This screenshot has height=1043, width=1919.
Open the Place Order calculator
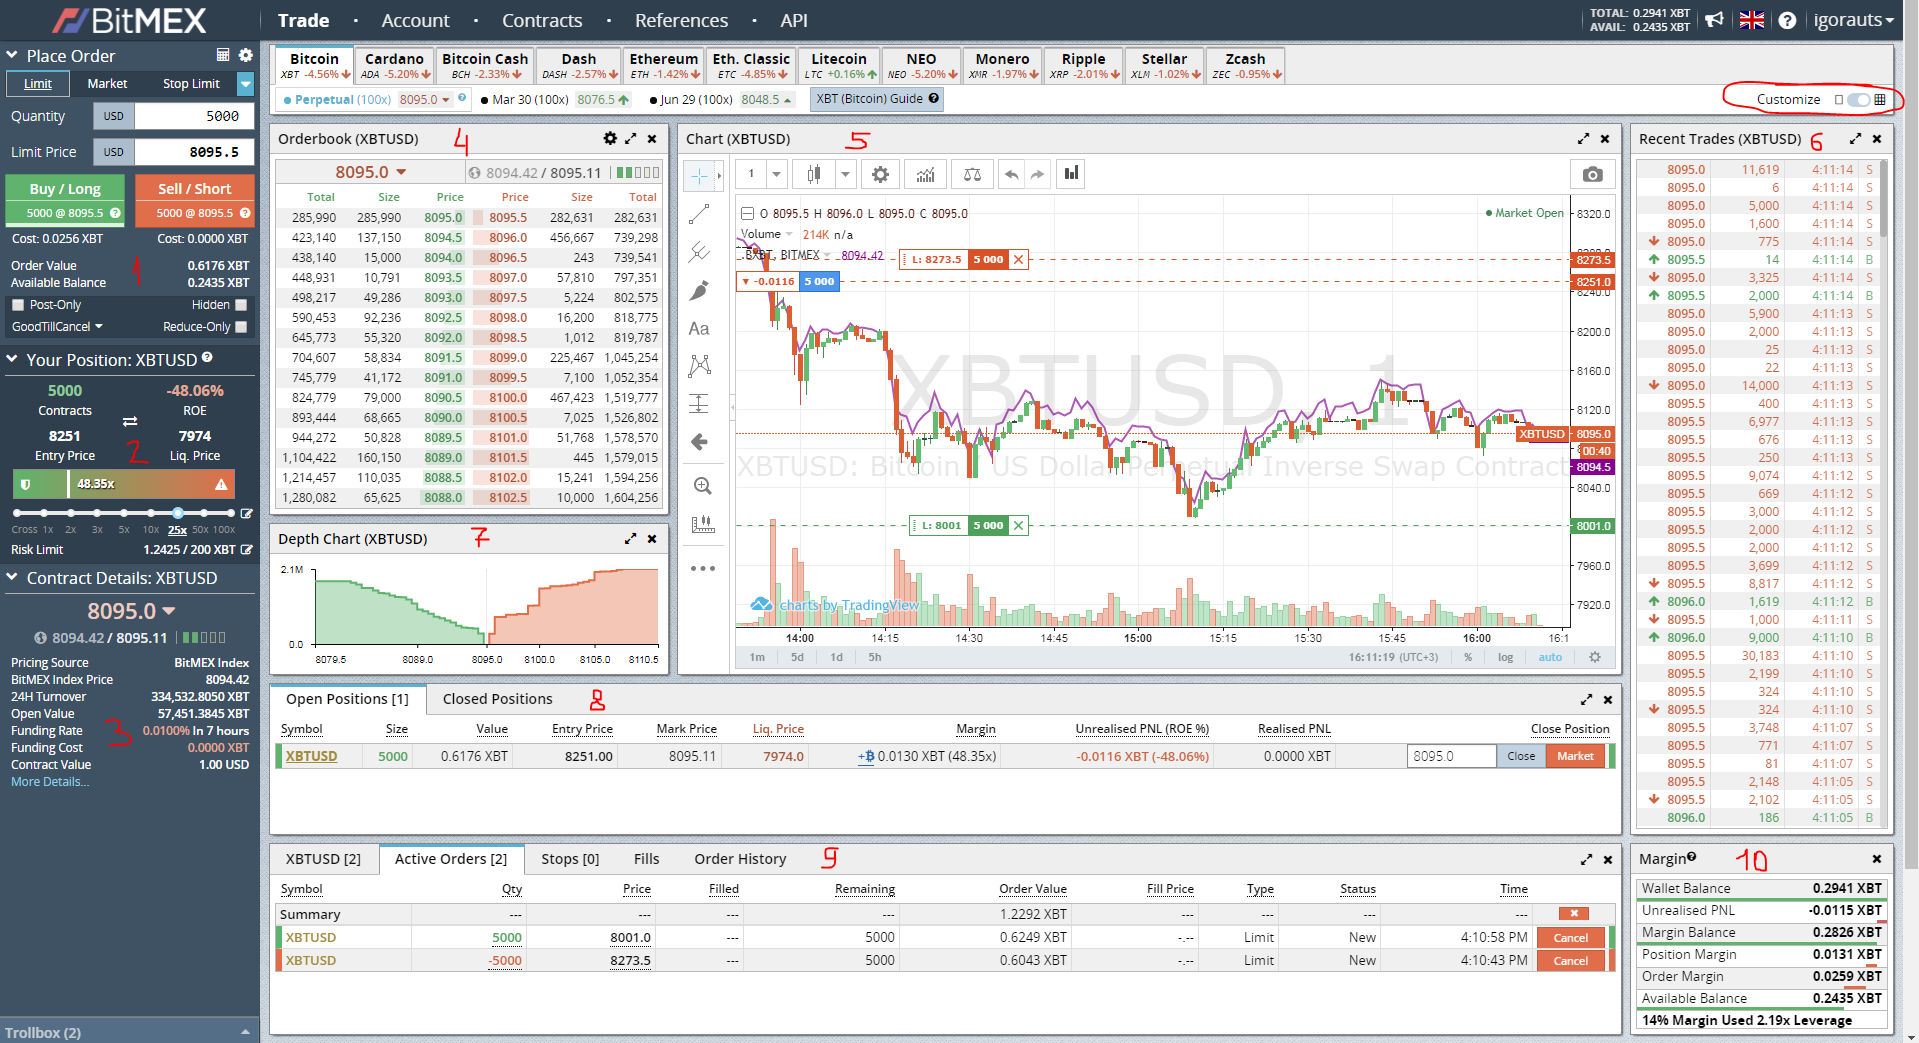pos(223,55)
